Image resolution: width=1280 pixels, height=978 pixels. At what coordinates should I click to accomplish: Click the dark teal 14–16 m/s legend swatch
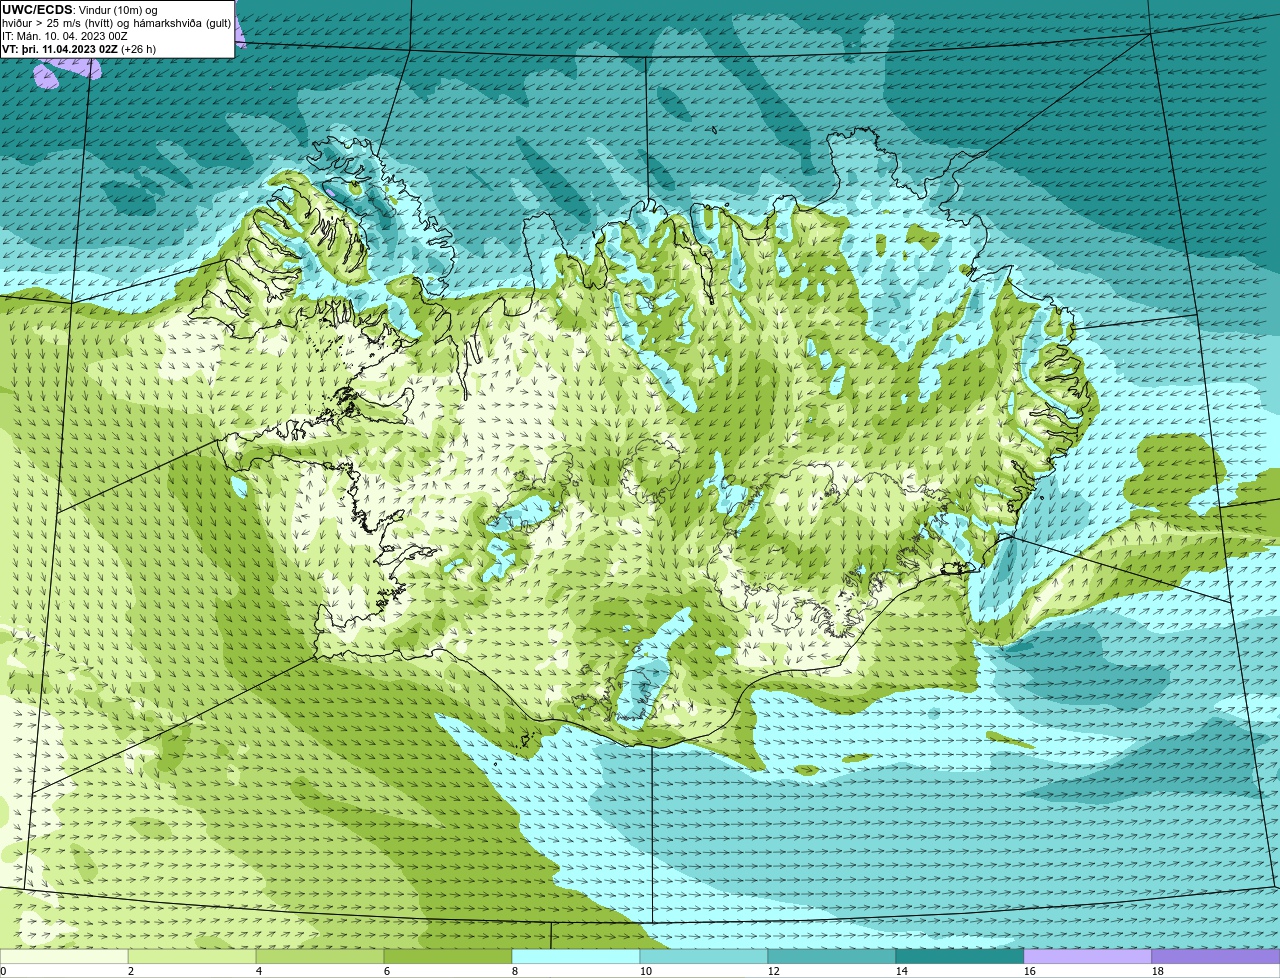tap(960, 956)
